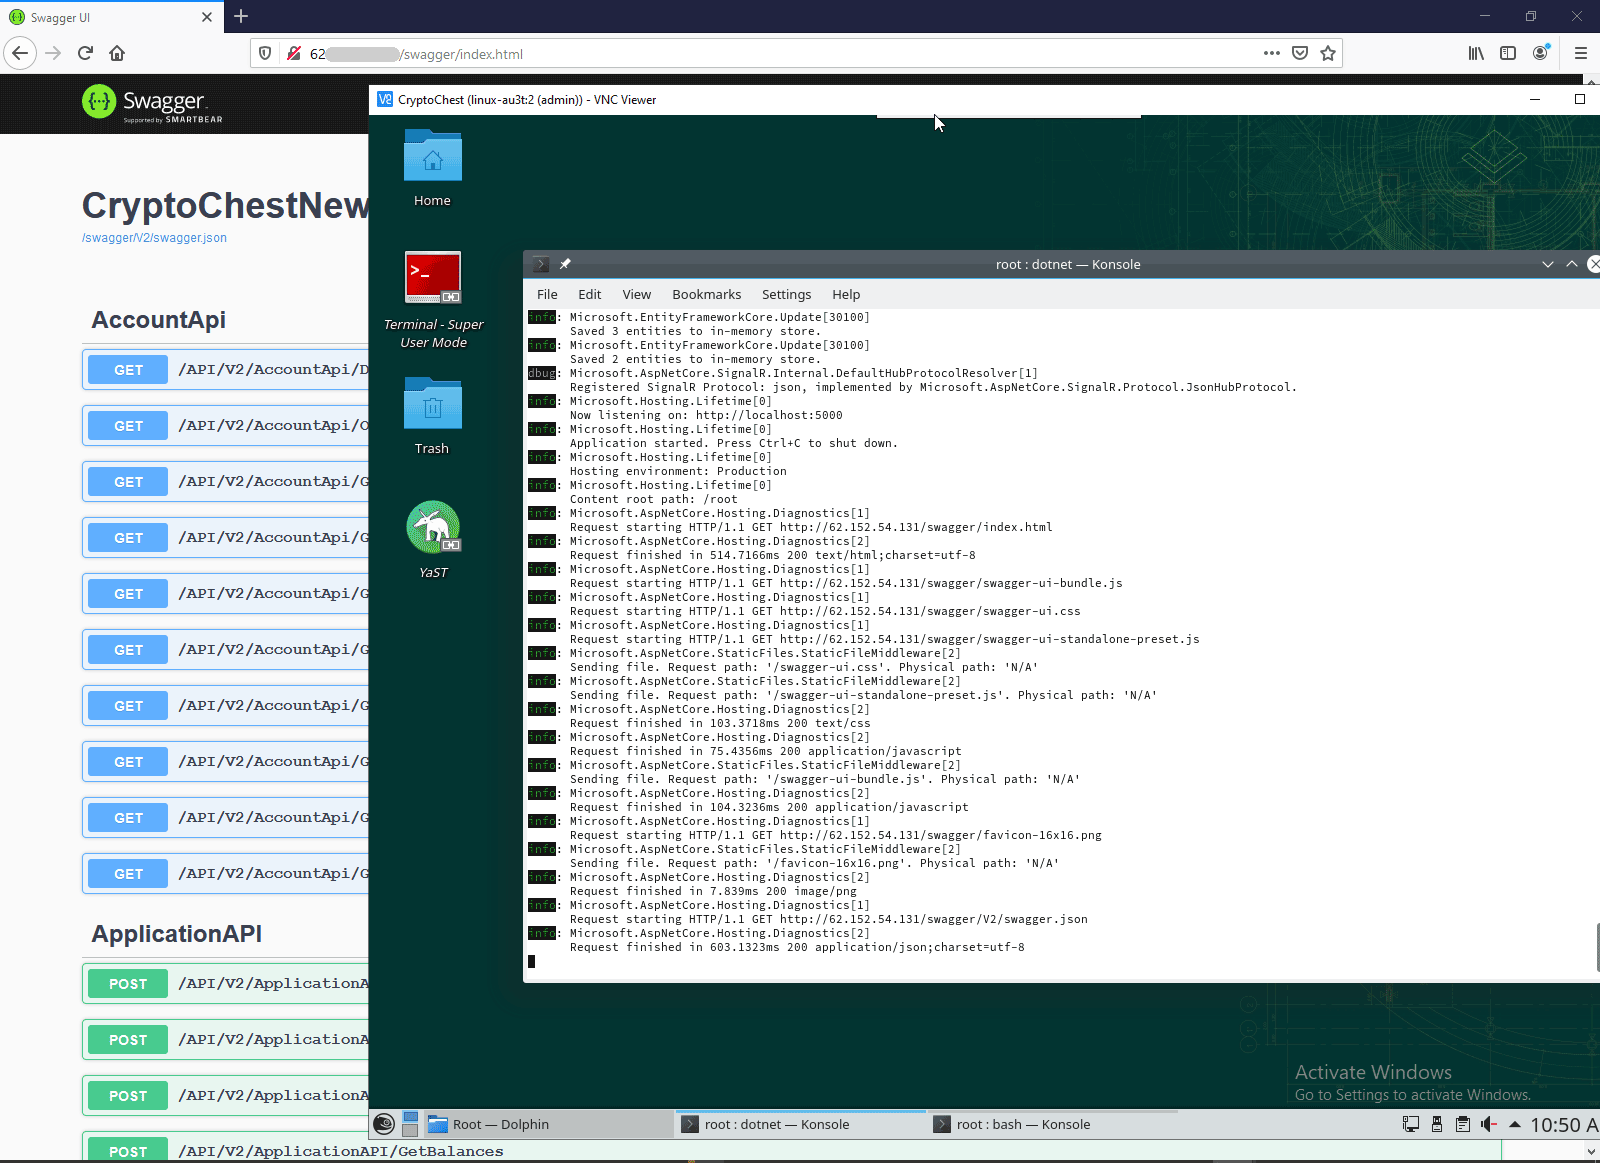Viewport: 1600px width, 1163px height.
Task: Open the network tray icon
Action: click(1411, 1124)
